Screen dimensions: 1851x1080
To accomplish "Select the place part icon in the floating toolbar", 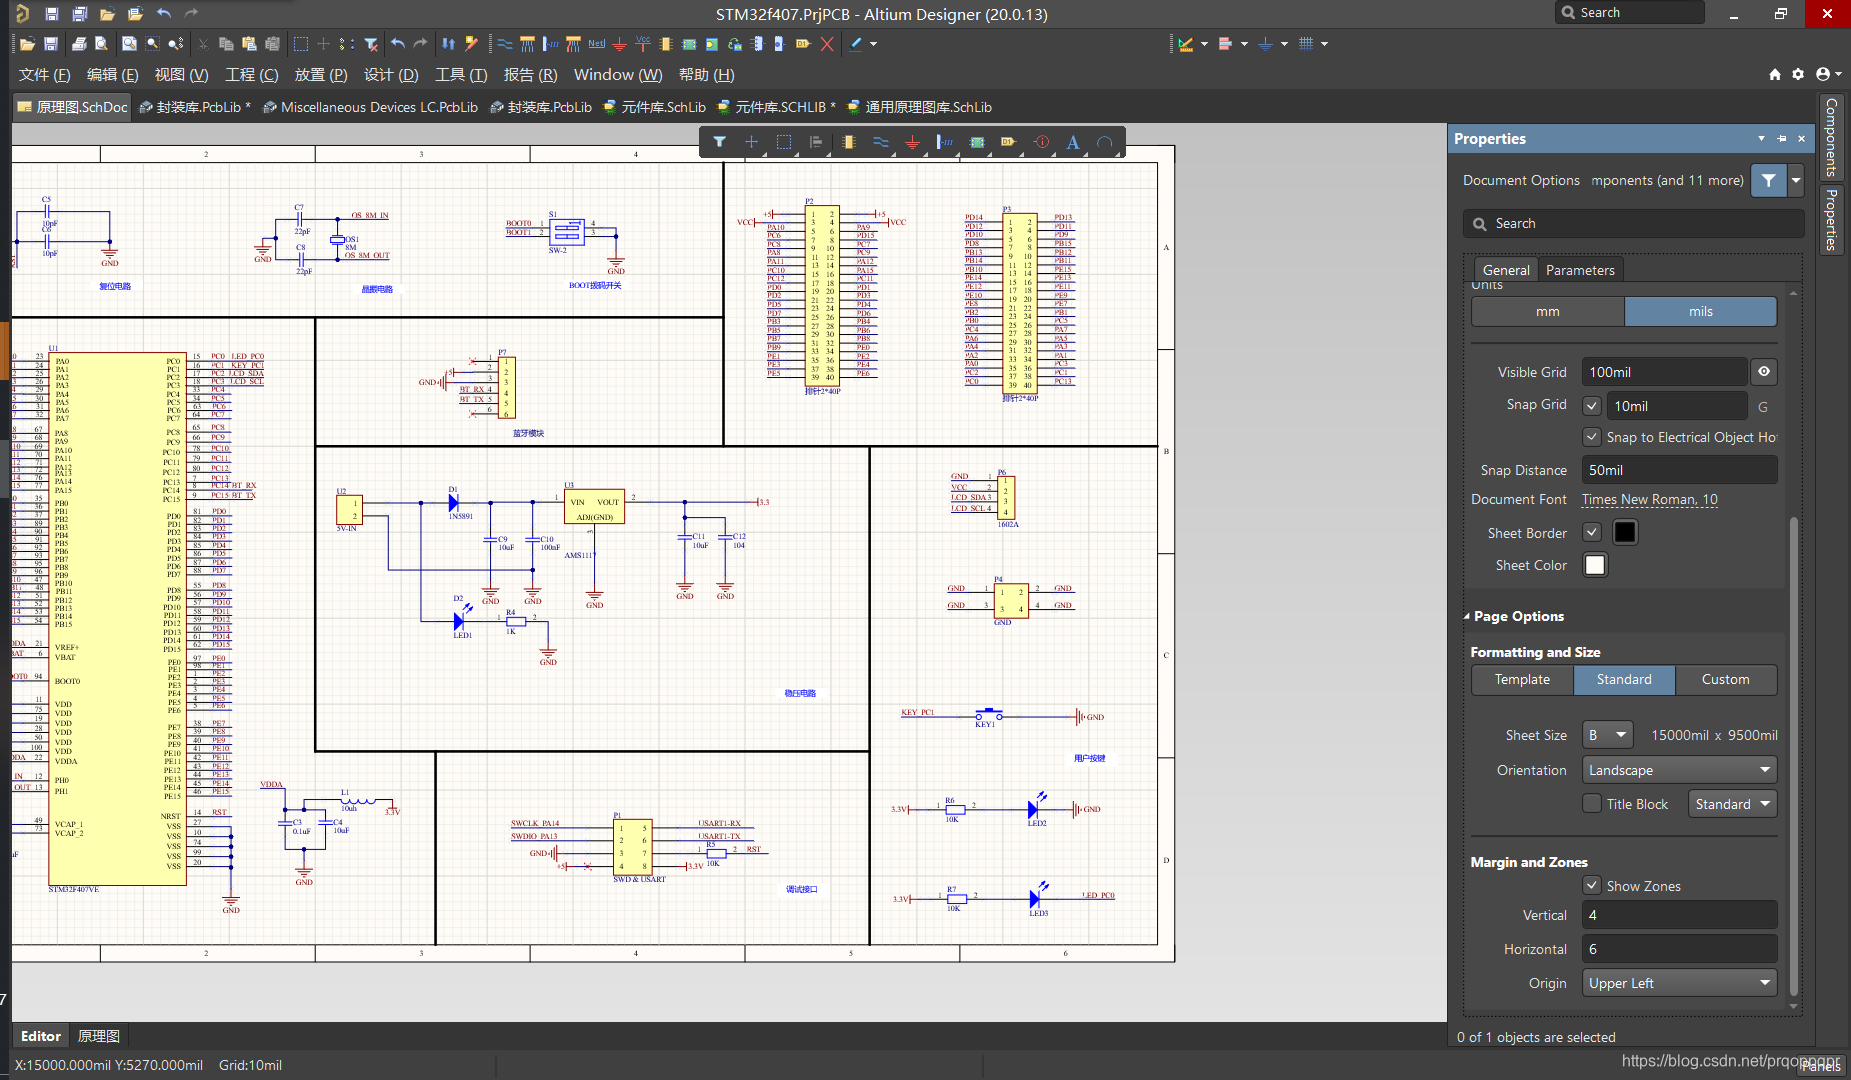I will point(848,142).
